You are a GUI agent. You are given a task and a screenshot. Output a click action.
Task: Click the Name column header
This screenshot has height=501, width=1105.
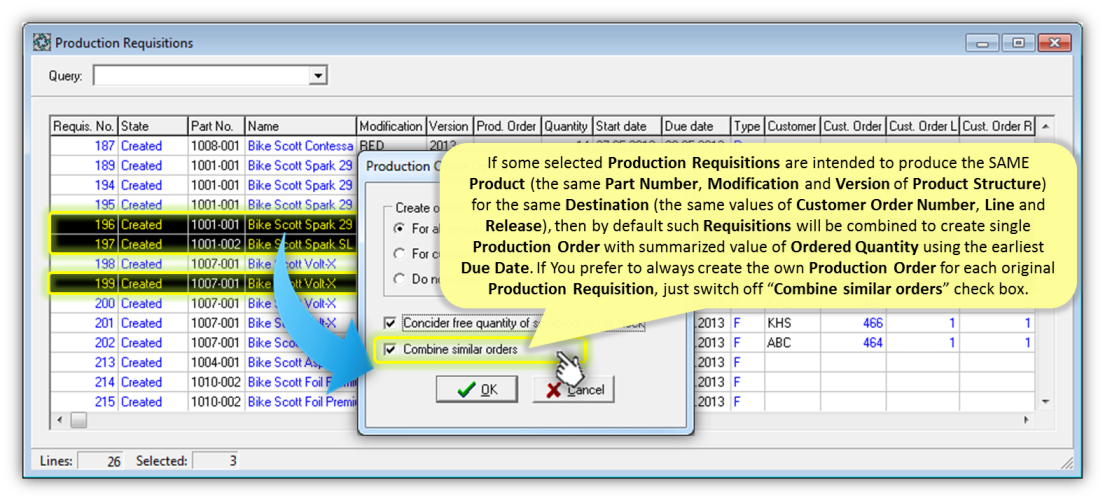click(300, 126)
